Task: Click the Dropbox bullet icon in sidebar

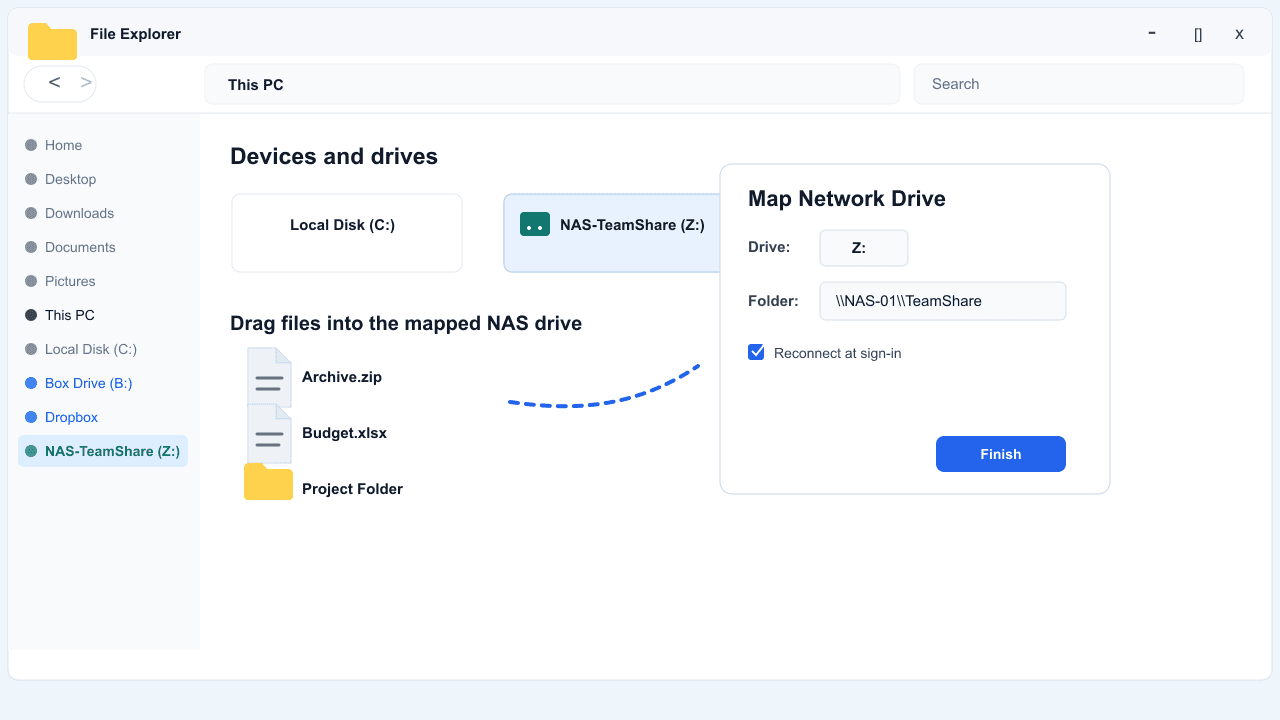Action: [x=31, y=417]
